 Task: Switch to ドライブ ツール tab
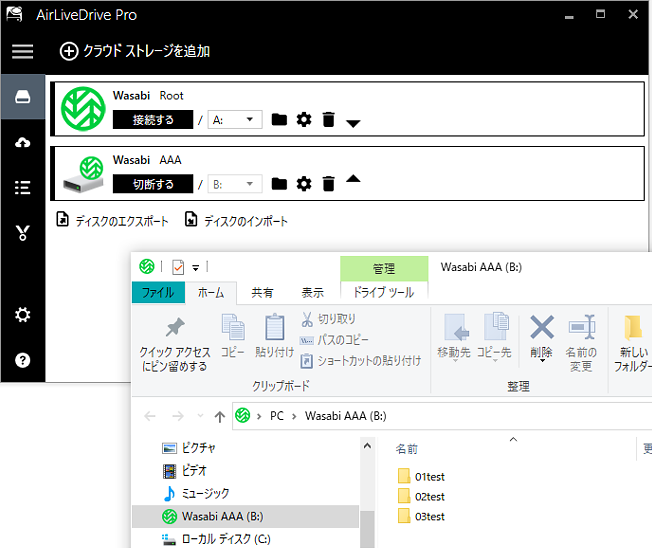click(384, 292)
